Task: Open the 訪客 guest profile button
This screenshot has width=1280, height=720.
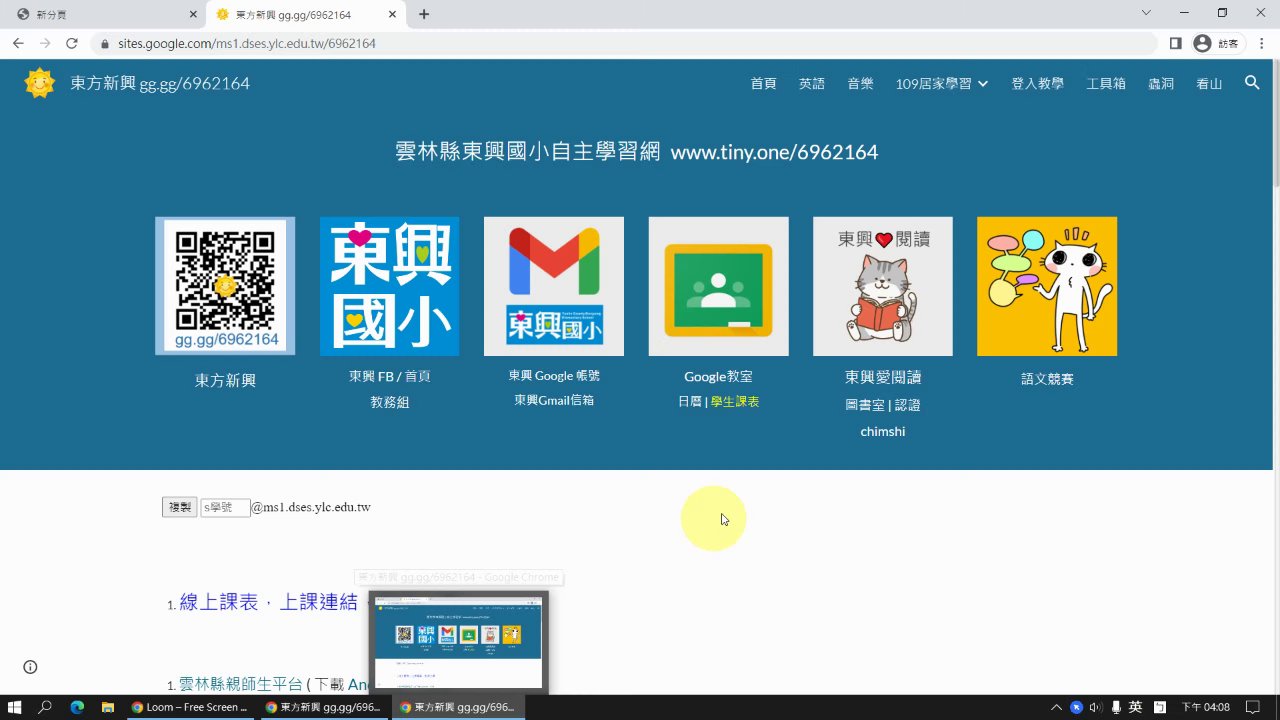Action: click(x=1216, y=43)
